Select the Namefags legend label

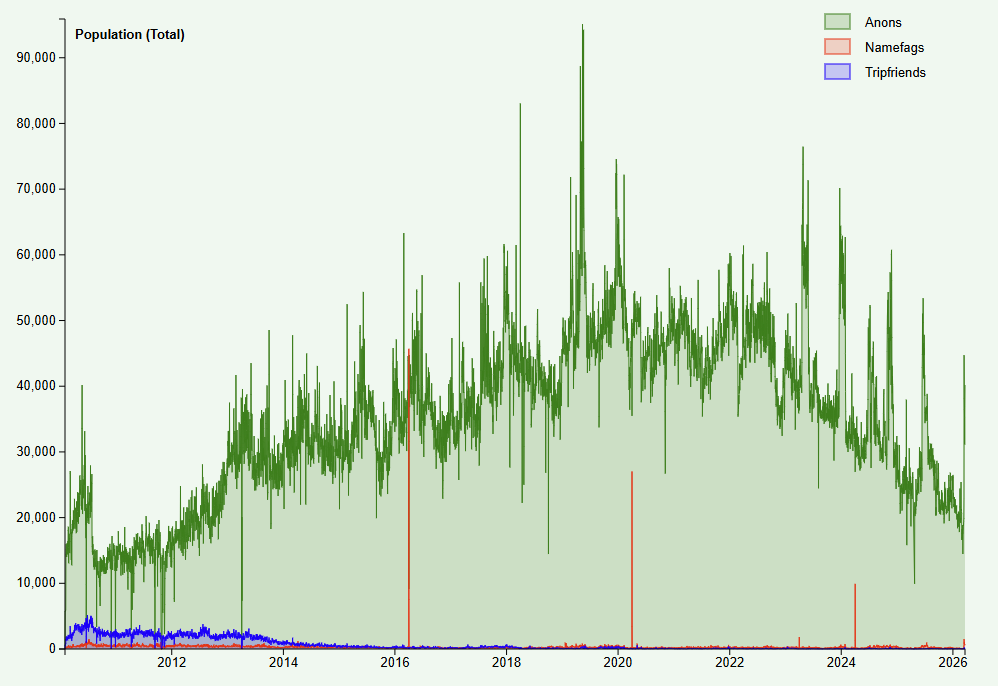point(894,47)
